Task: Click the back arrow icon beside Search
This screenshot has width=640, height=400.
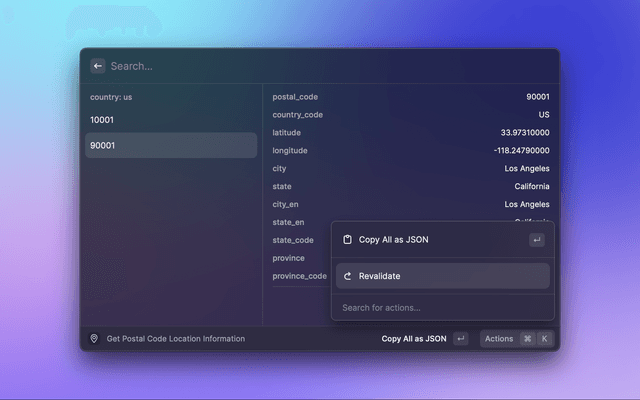Action: pos(97,66)
